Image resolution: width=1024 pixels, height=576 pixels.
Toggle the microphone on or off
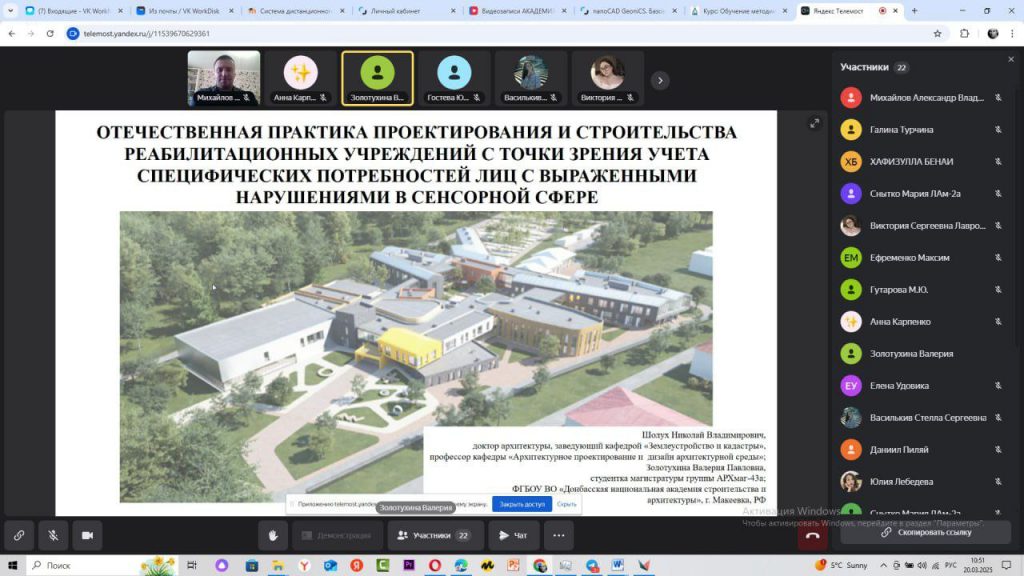(x=53, y=535)
